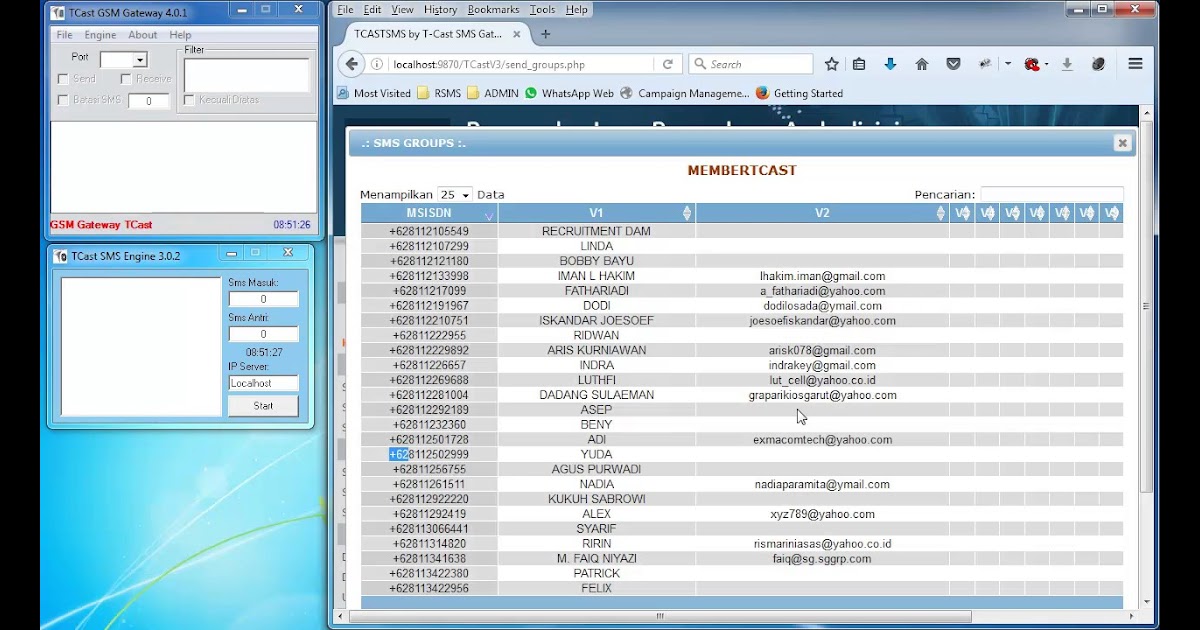
Task: Open the ADMIN bookmark folder
Action: pyautogui.click(x=493, y=93)
